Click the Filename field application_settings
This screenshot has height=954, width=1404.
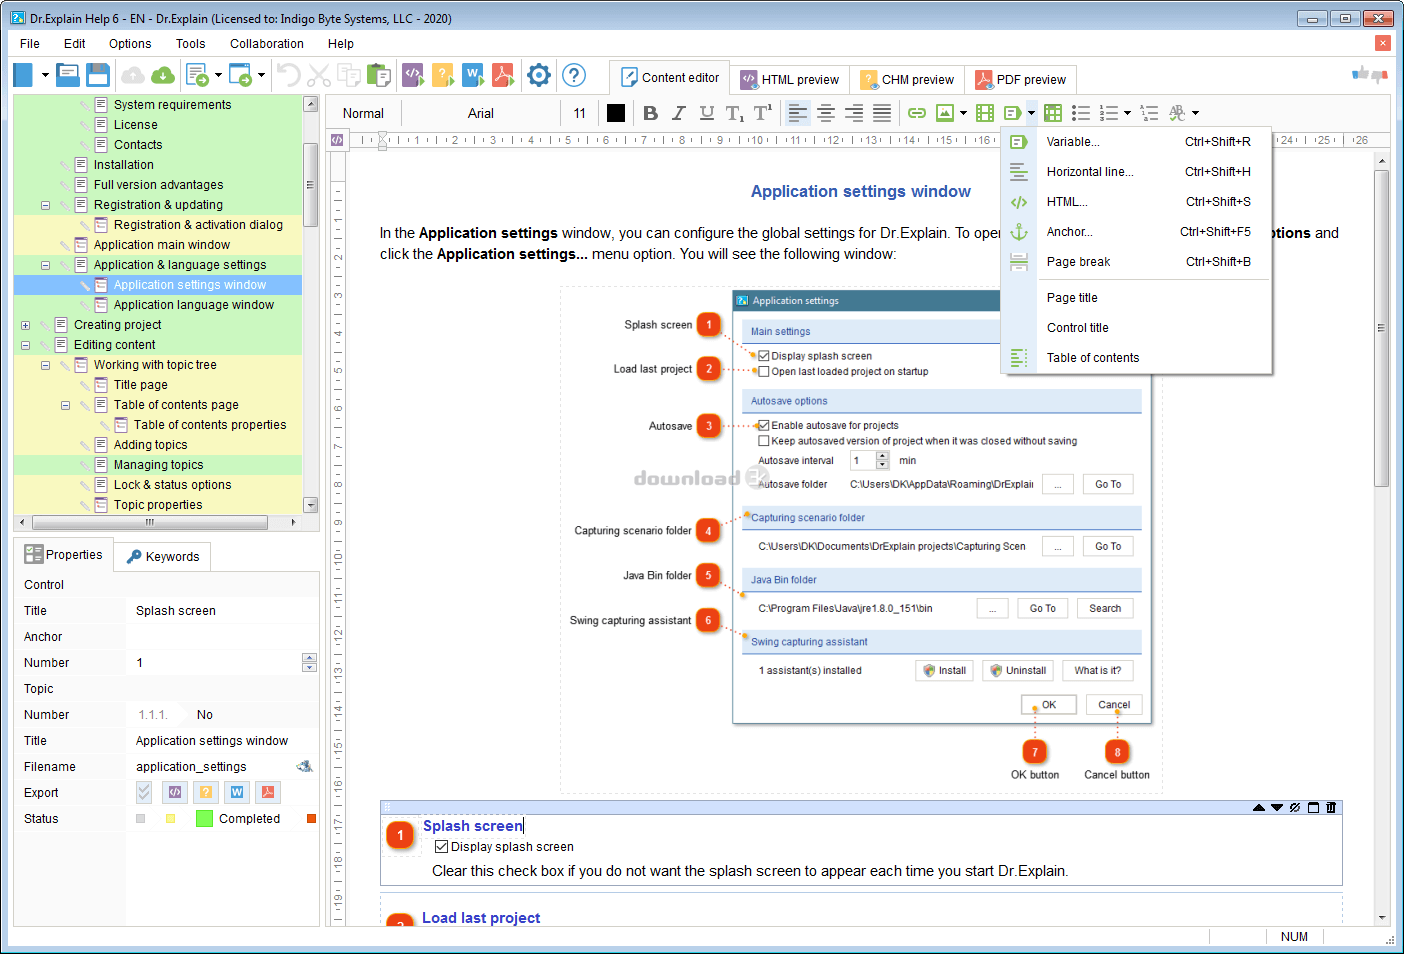pyautogui.click(x=191, y=767)
